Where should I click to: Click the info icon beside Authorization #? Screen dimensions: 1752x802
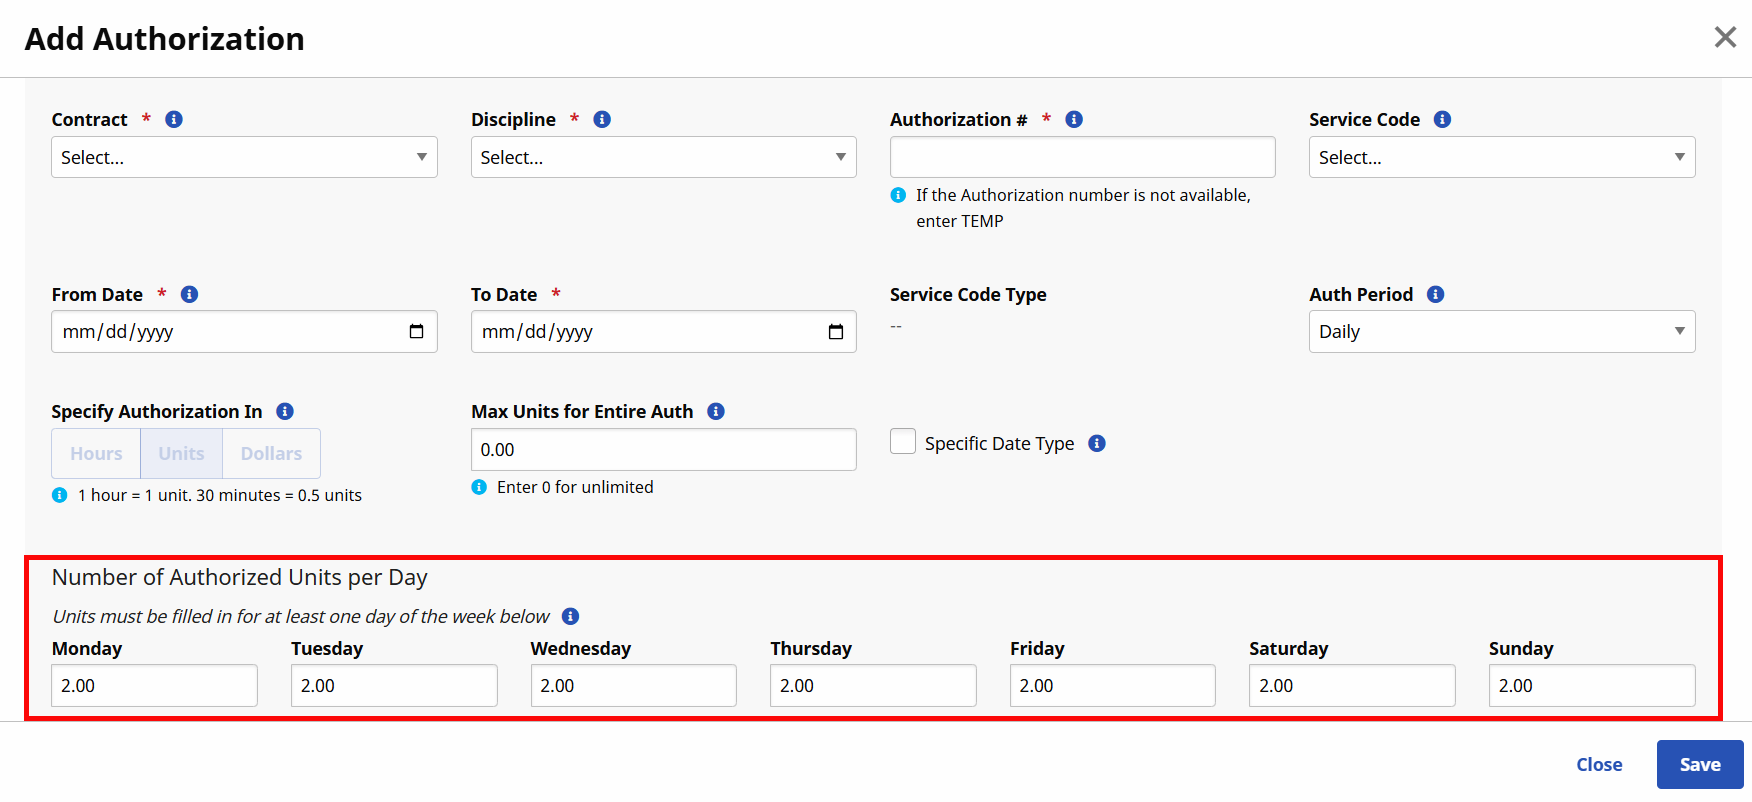click(x=1074, y=120)
